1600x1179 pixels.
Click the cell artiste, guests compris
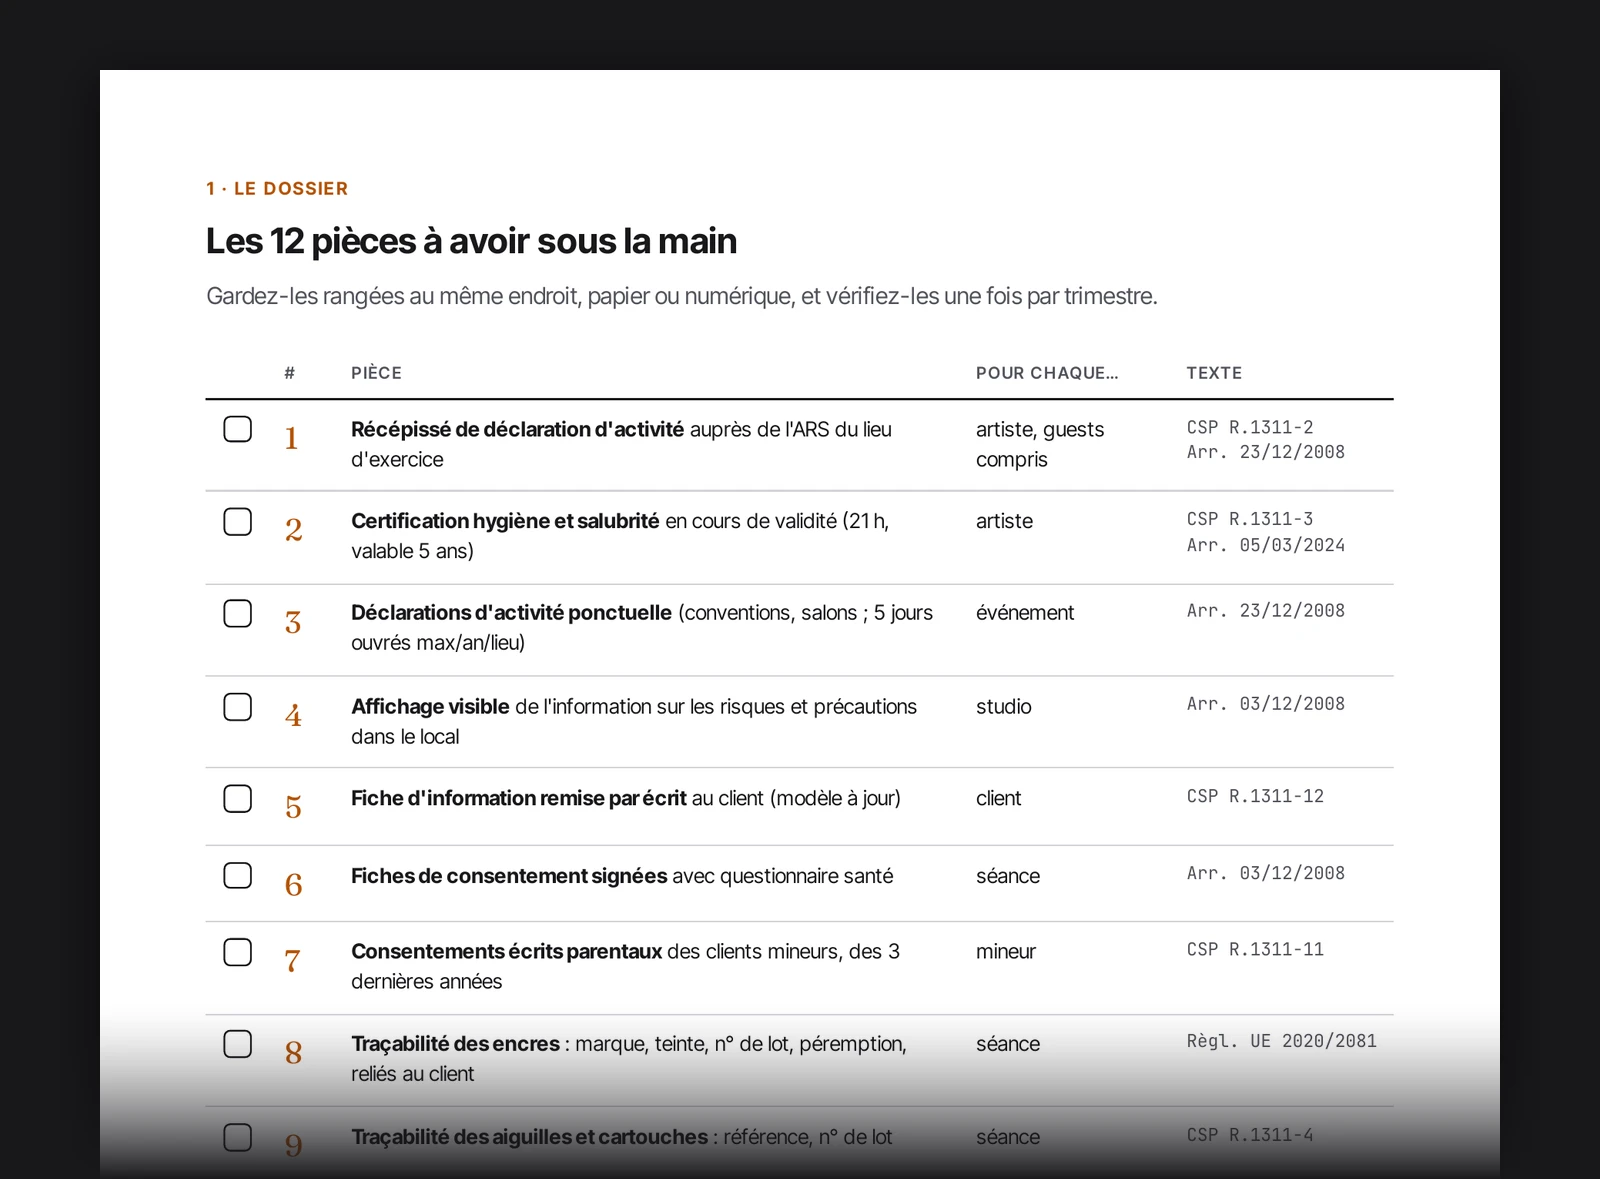[1040, 444]
